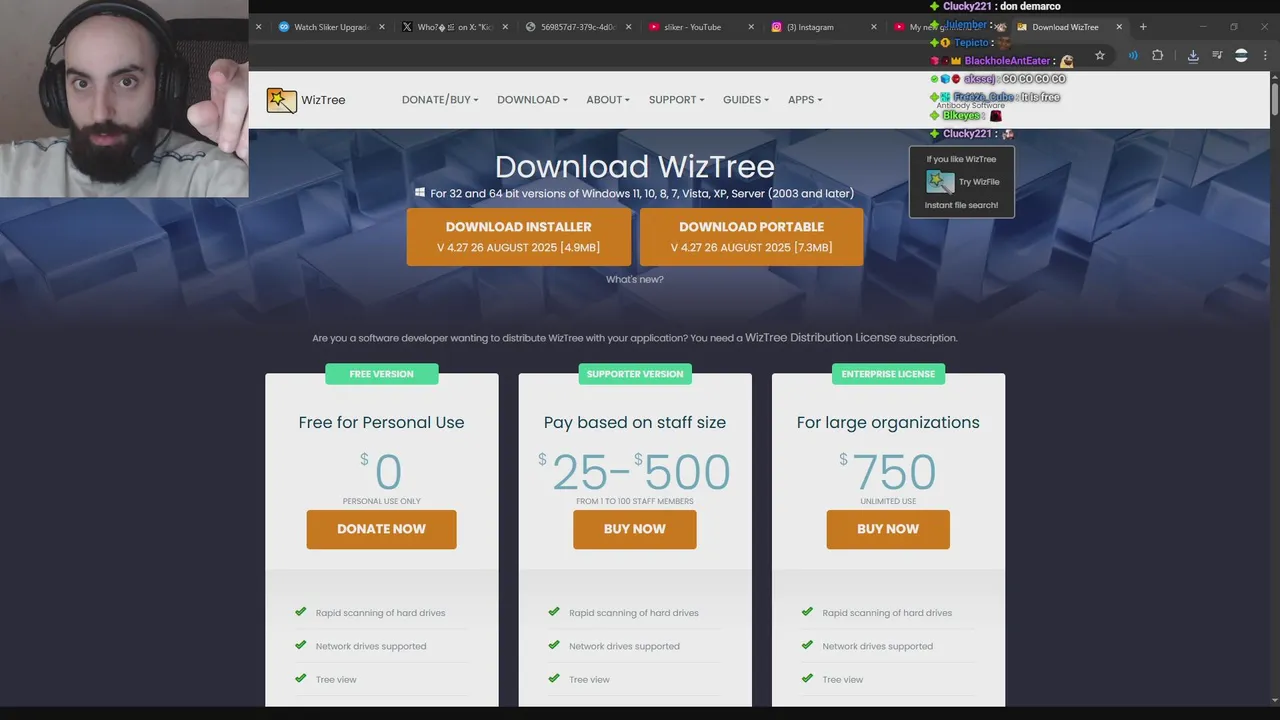Viewport: 1280px width, 720px height.
Task: Close the Watch Sliker Upgrade tab
Action: (382, 27)
